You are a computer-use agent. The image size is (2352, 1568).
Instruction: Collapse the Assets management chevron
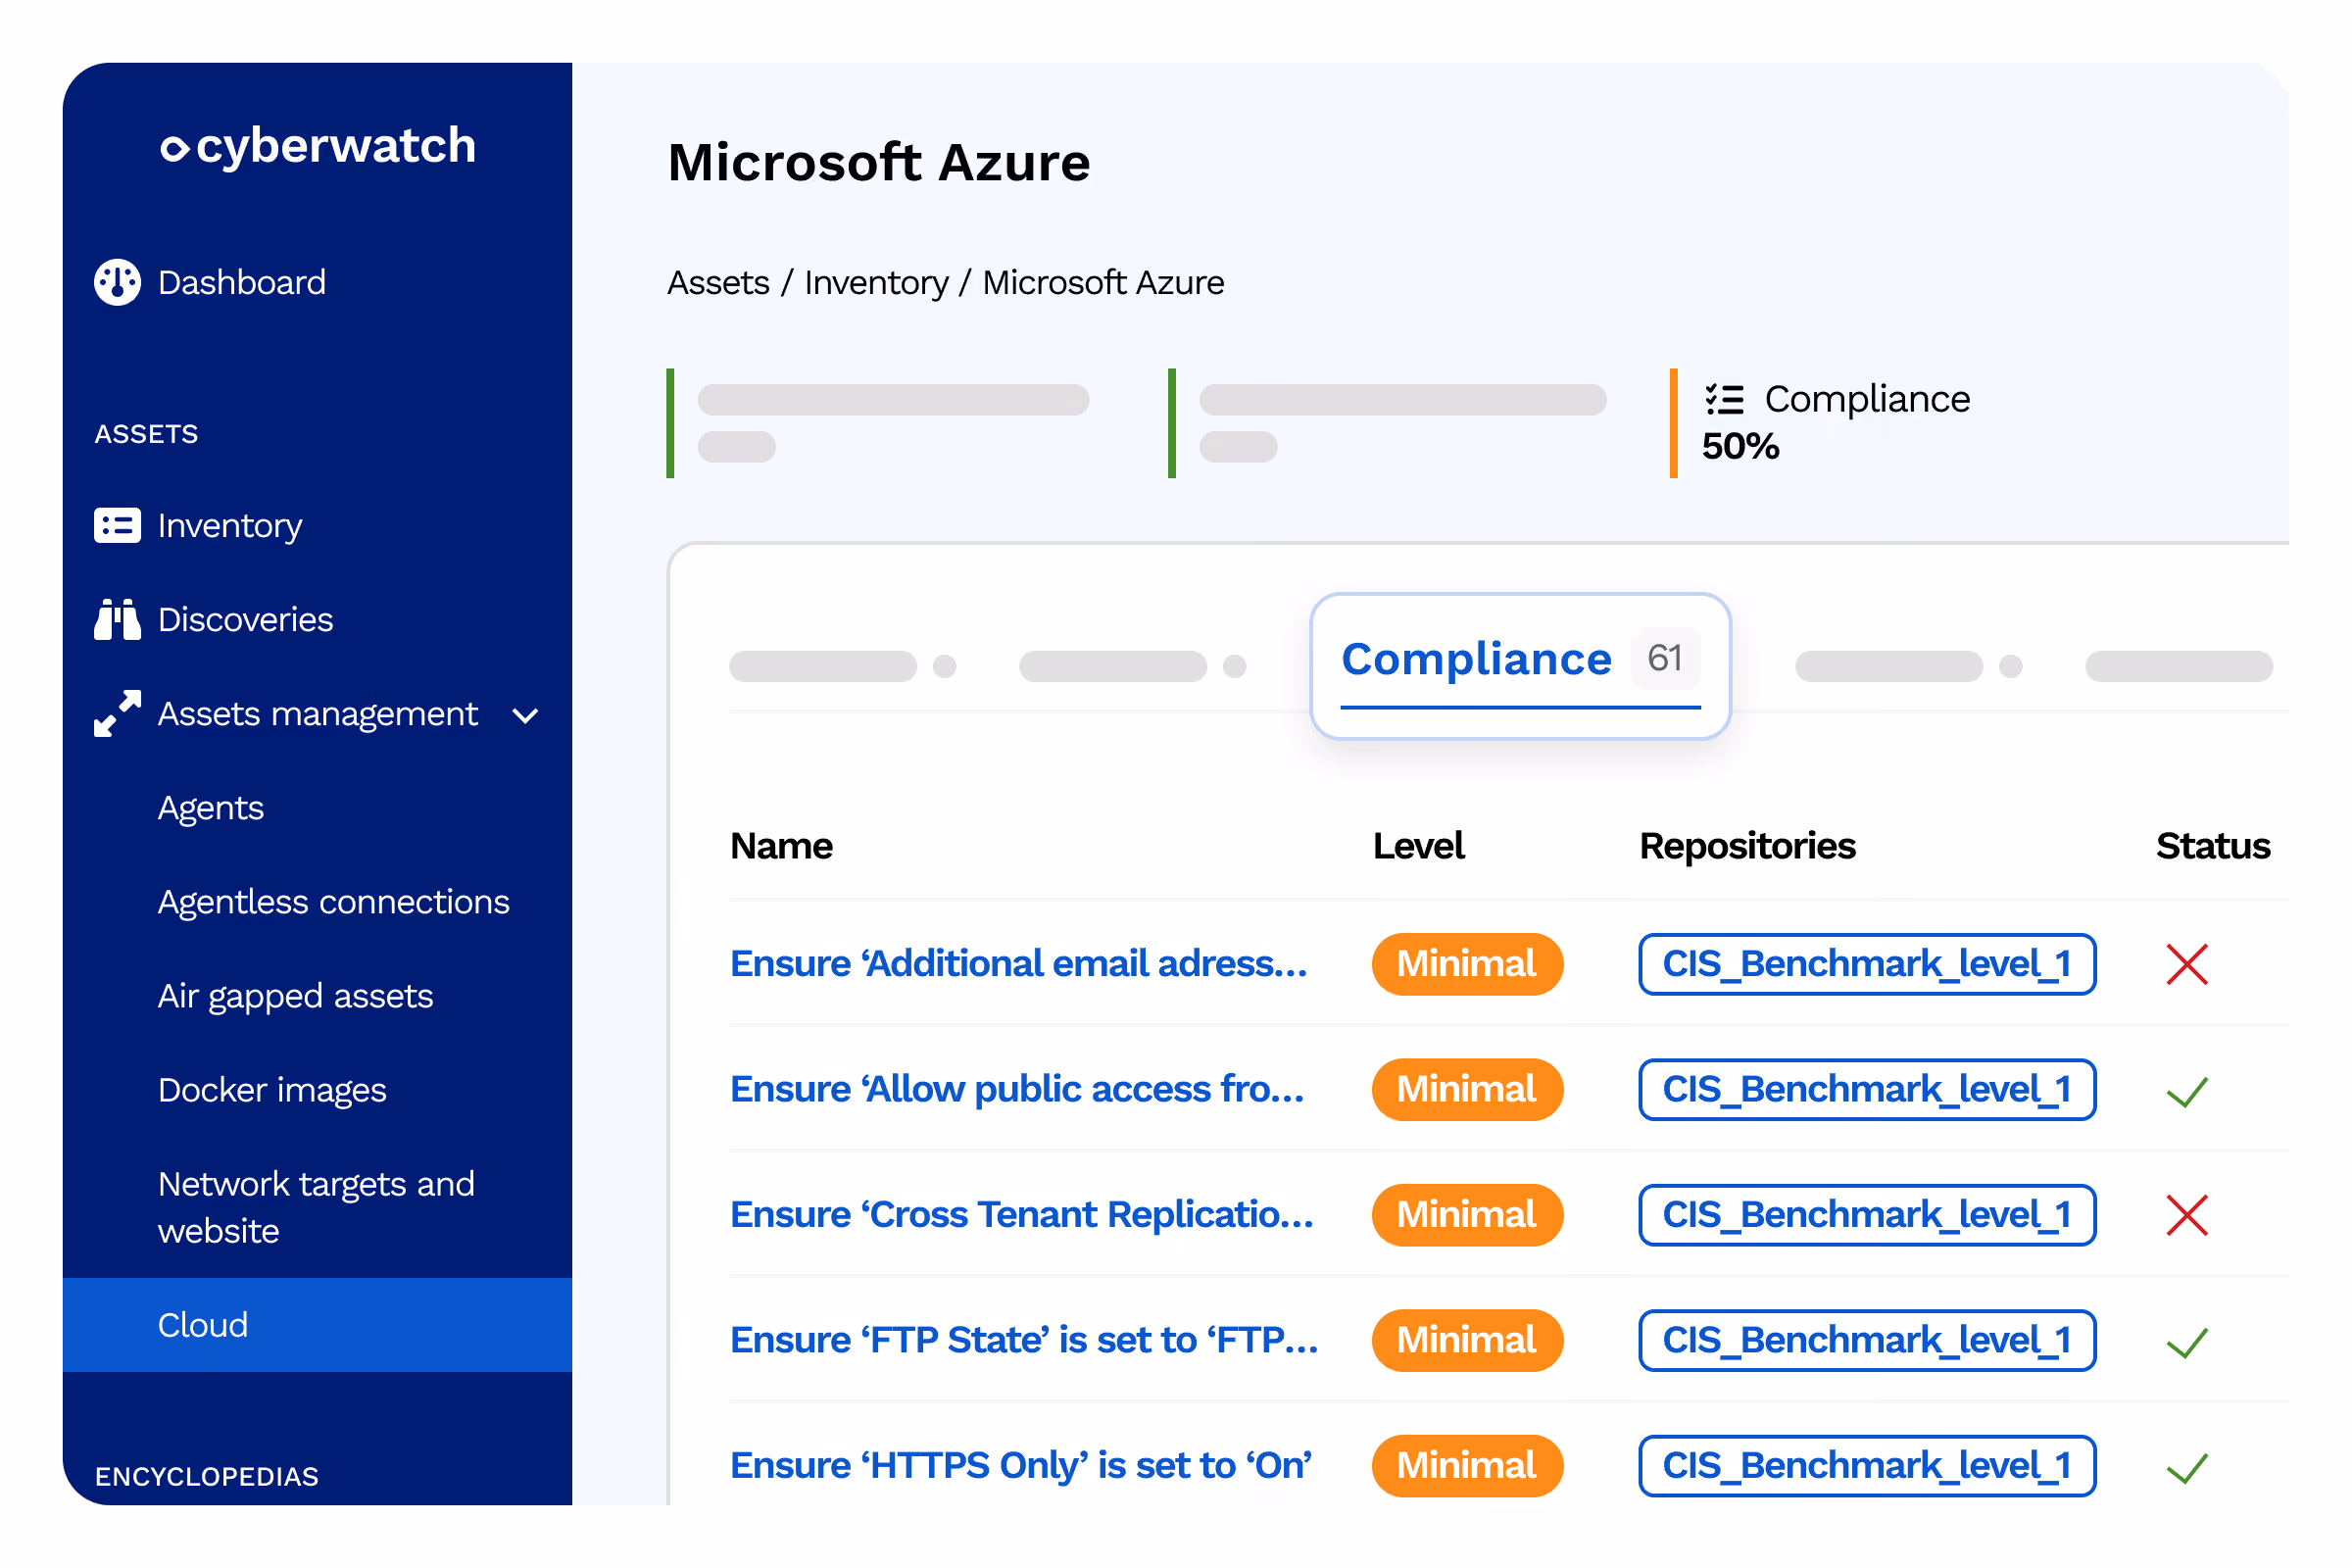click(525, 716)
